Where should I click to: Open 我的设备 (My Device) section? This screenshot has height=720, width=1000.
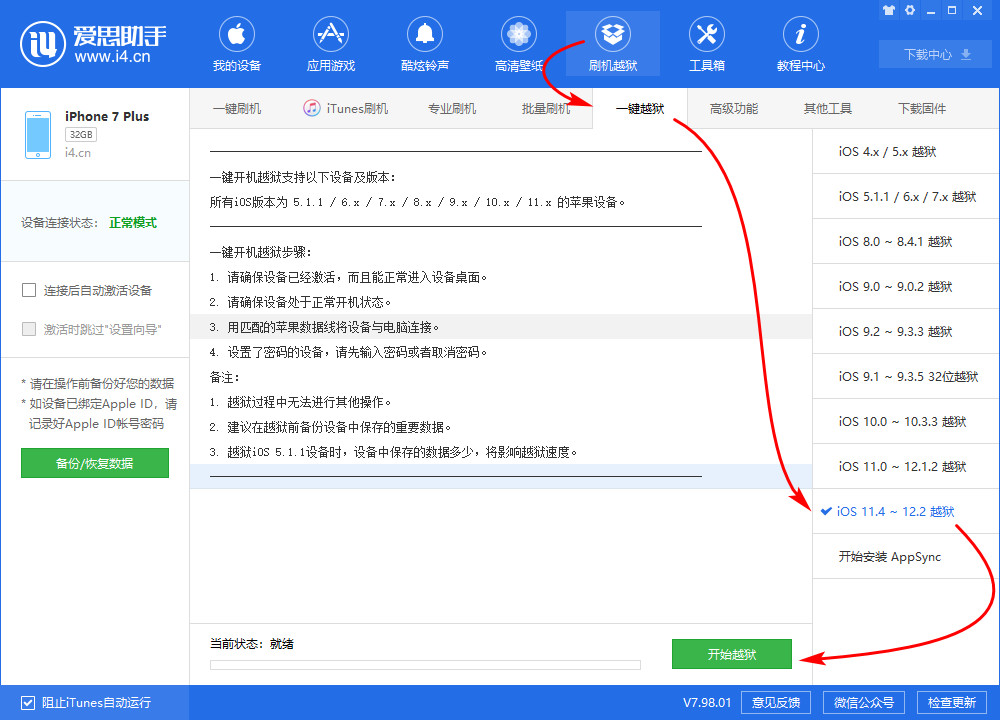[237, 45]
